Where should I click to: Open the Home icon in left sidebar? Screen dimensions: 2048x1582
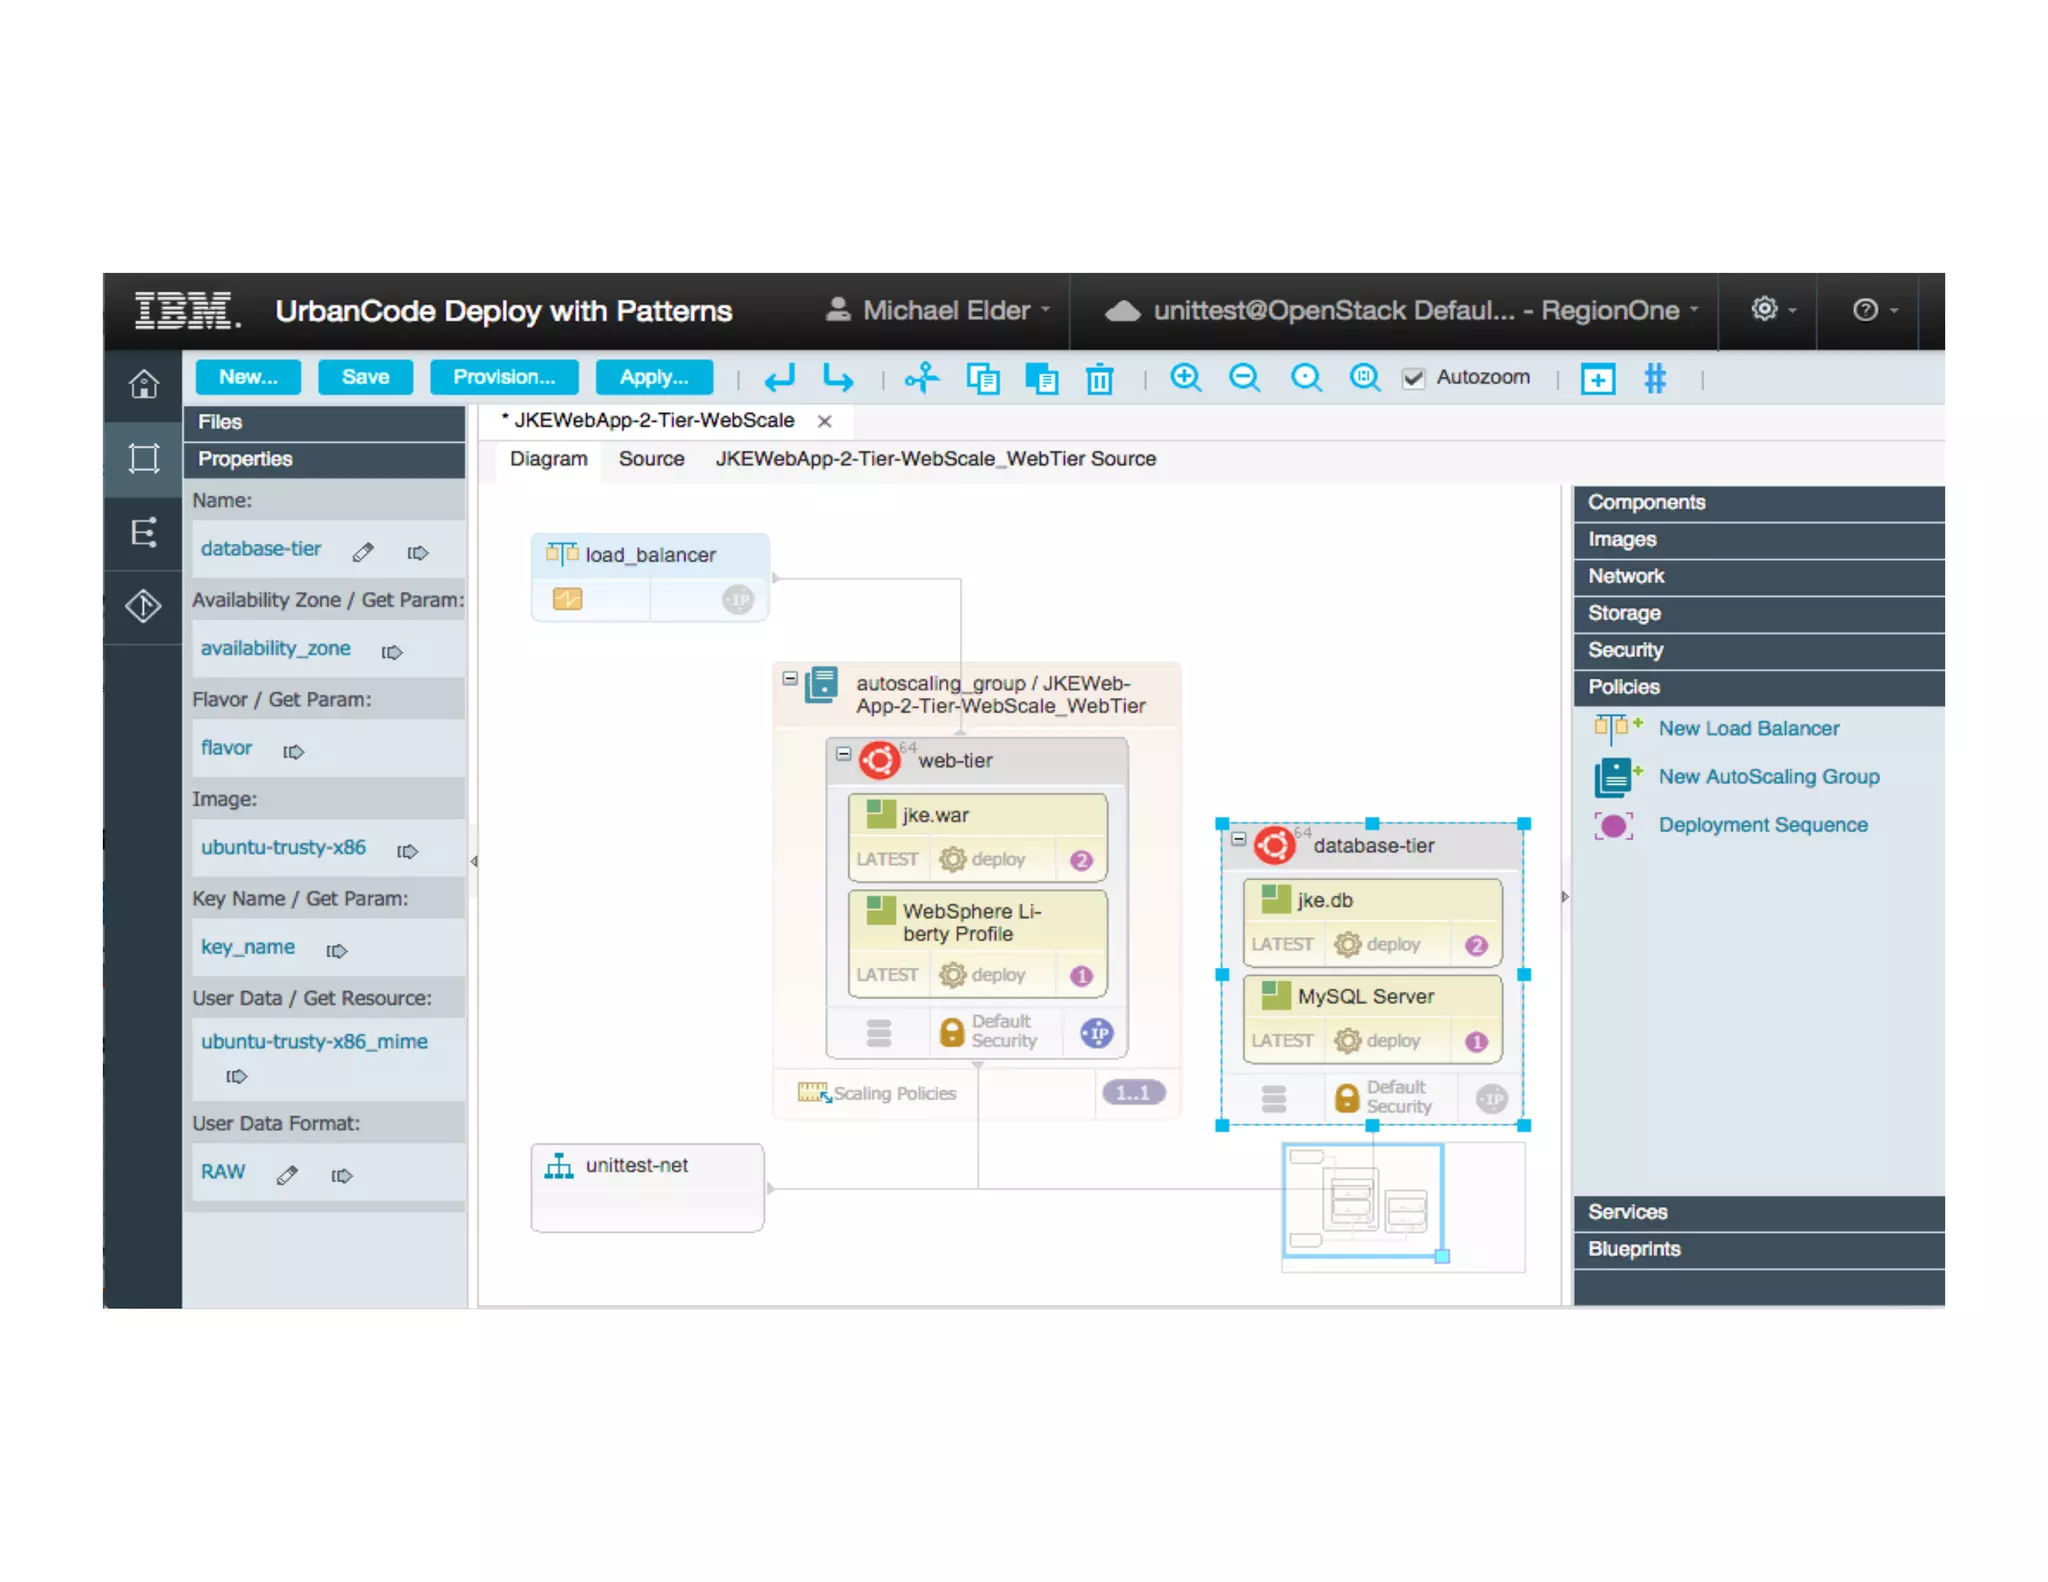[x=144, y=384]
